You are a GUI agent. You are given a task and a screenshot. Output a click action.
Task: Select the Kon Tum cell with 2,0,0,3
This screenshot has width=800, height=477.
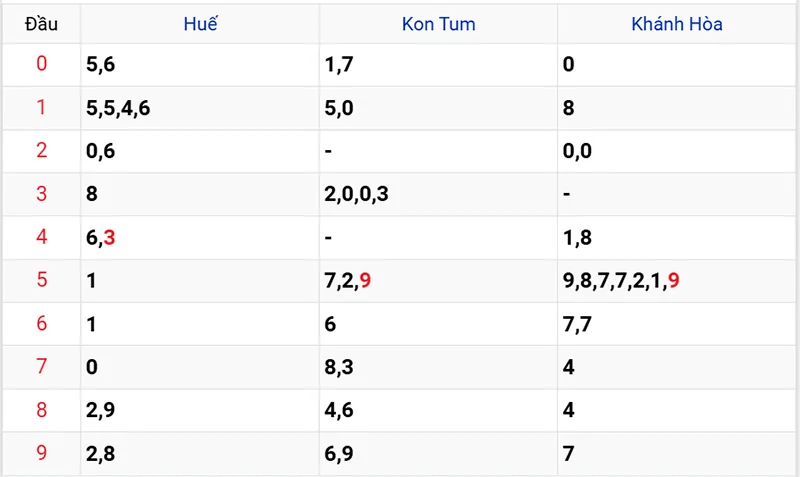[x=357, y=194]
